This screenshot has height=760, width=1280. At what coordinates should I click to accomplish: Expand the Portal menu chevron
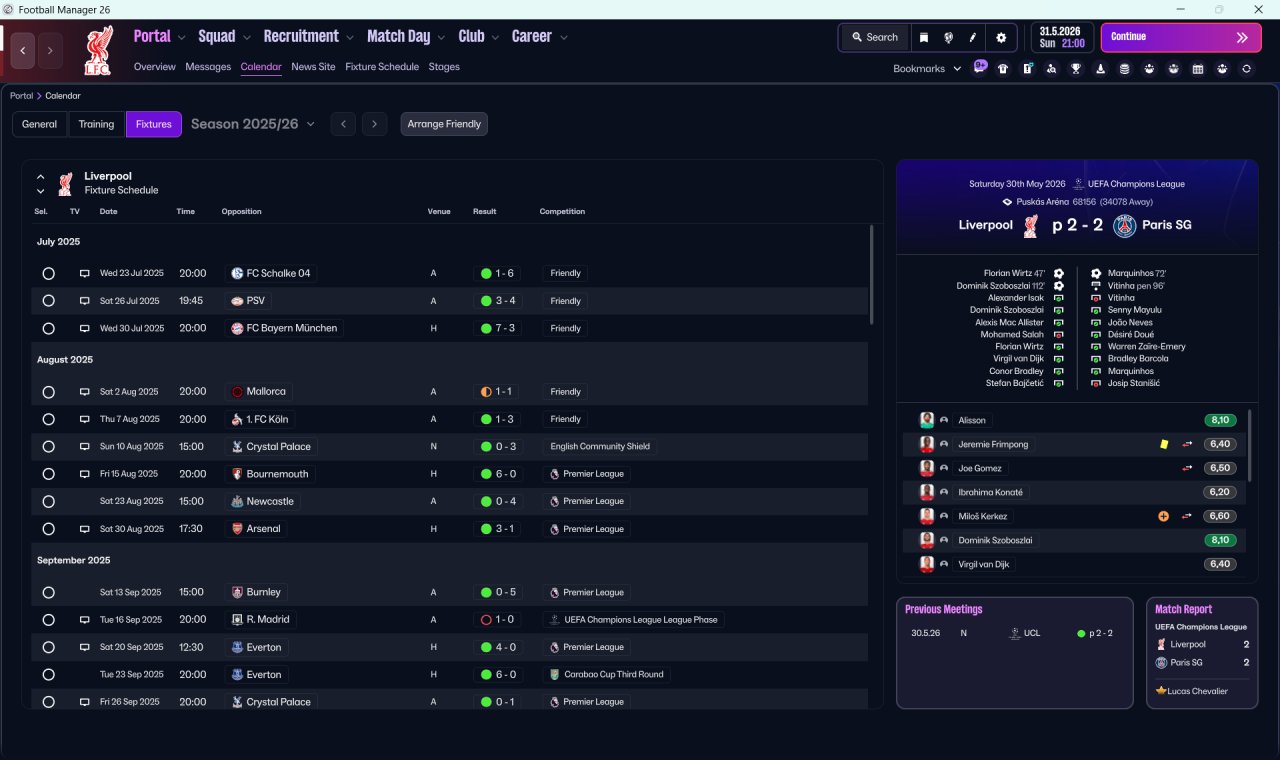coord(181,38)
